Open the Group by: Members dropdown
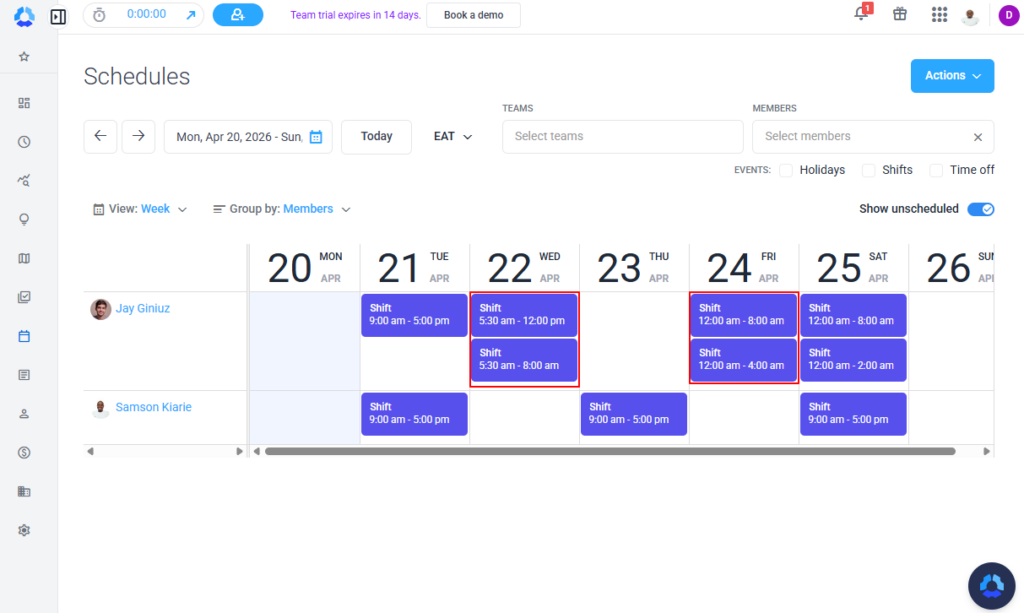 [x=281, y=209]
